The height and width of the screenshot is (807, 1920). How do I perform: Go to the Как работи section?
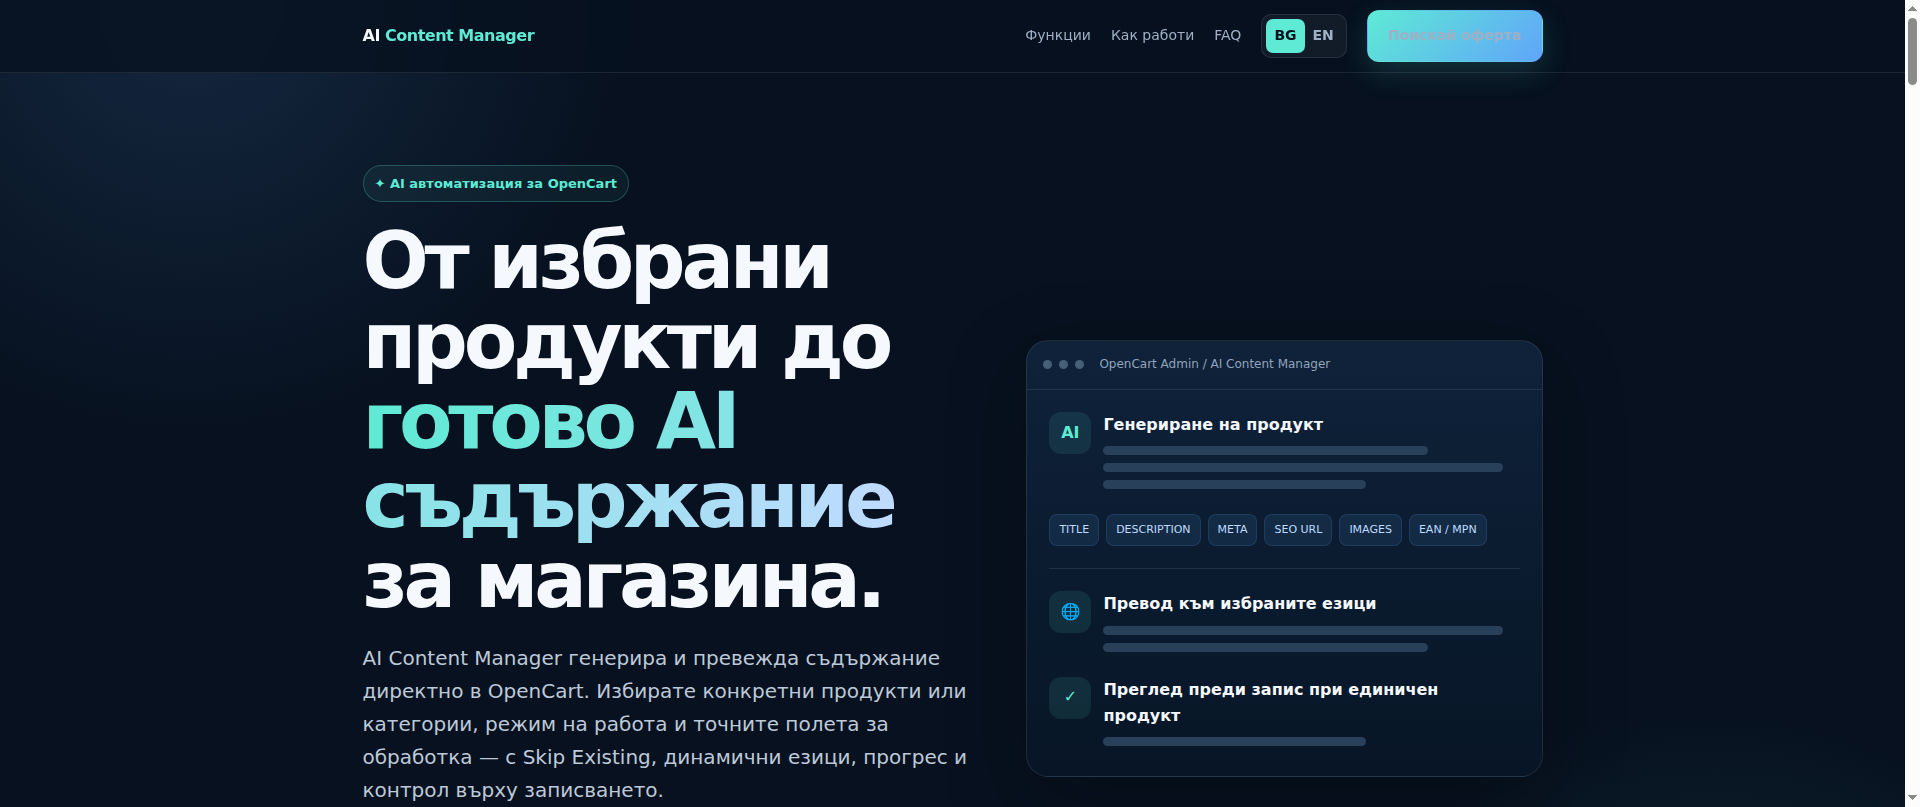1152,35
